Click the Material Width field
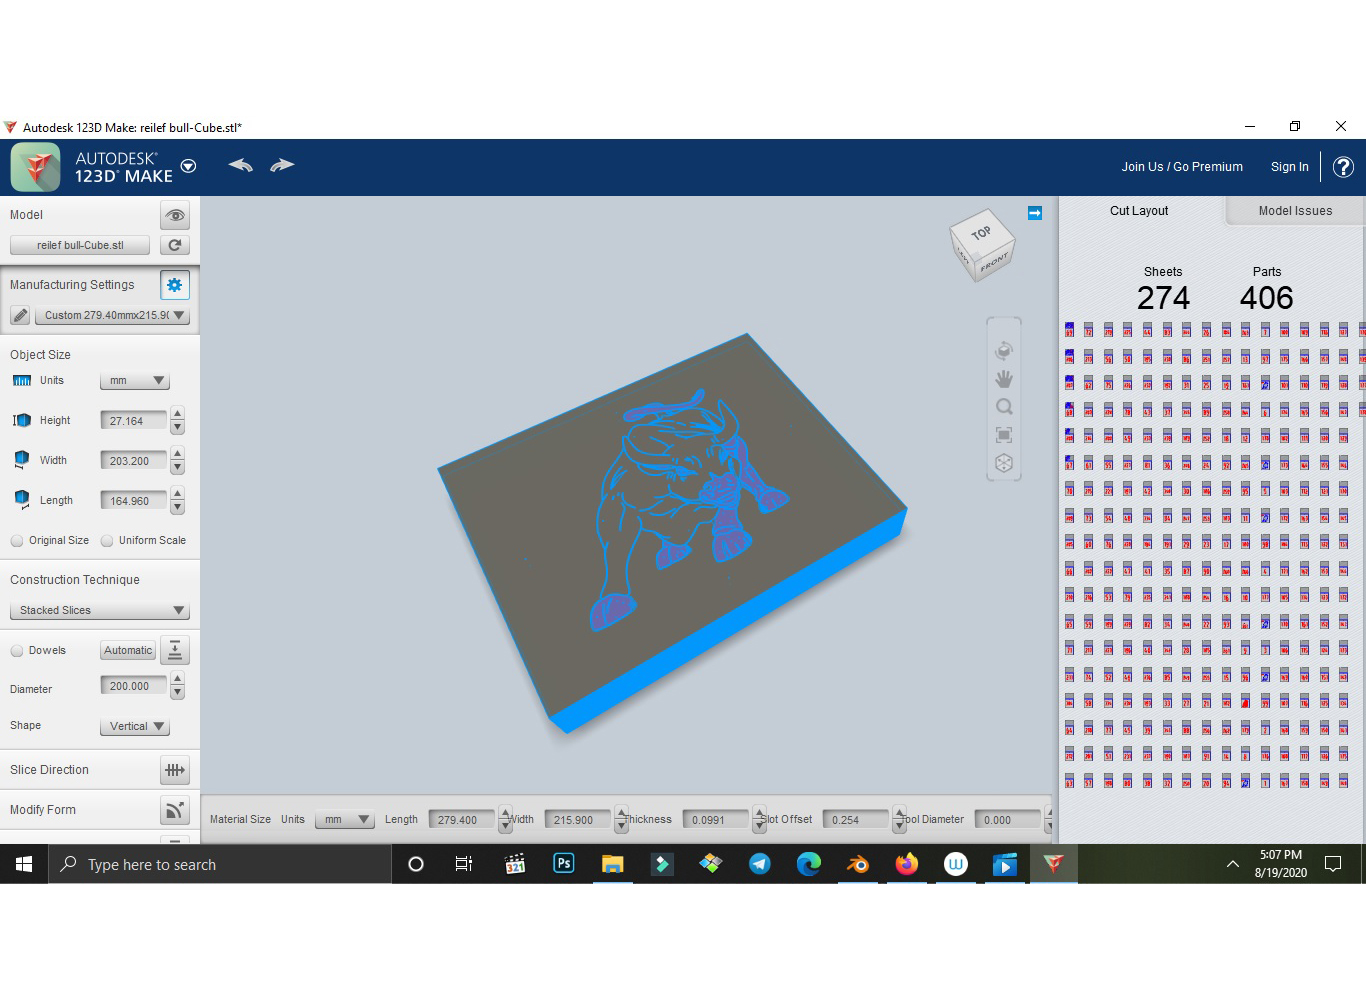1366x1000 pixels. click(x=578, y=820)
